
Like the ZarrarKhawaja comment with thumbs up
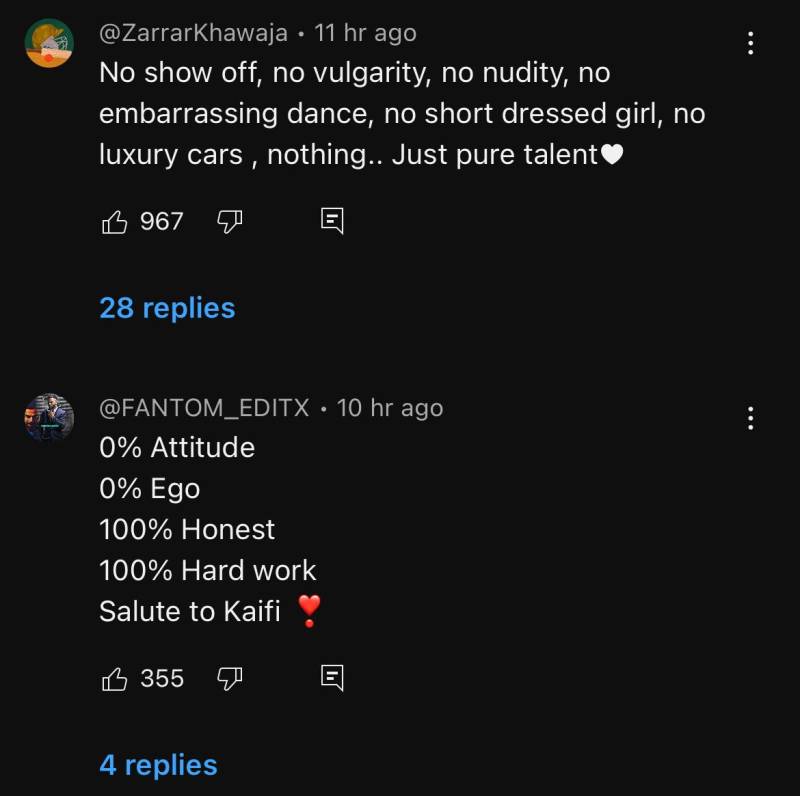click(x=115, y=221)
